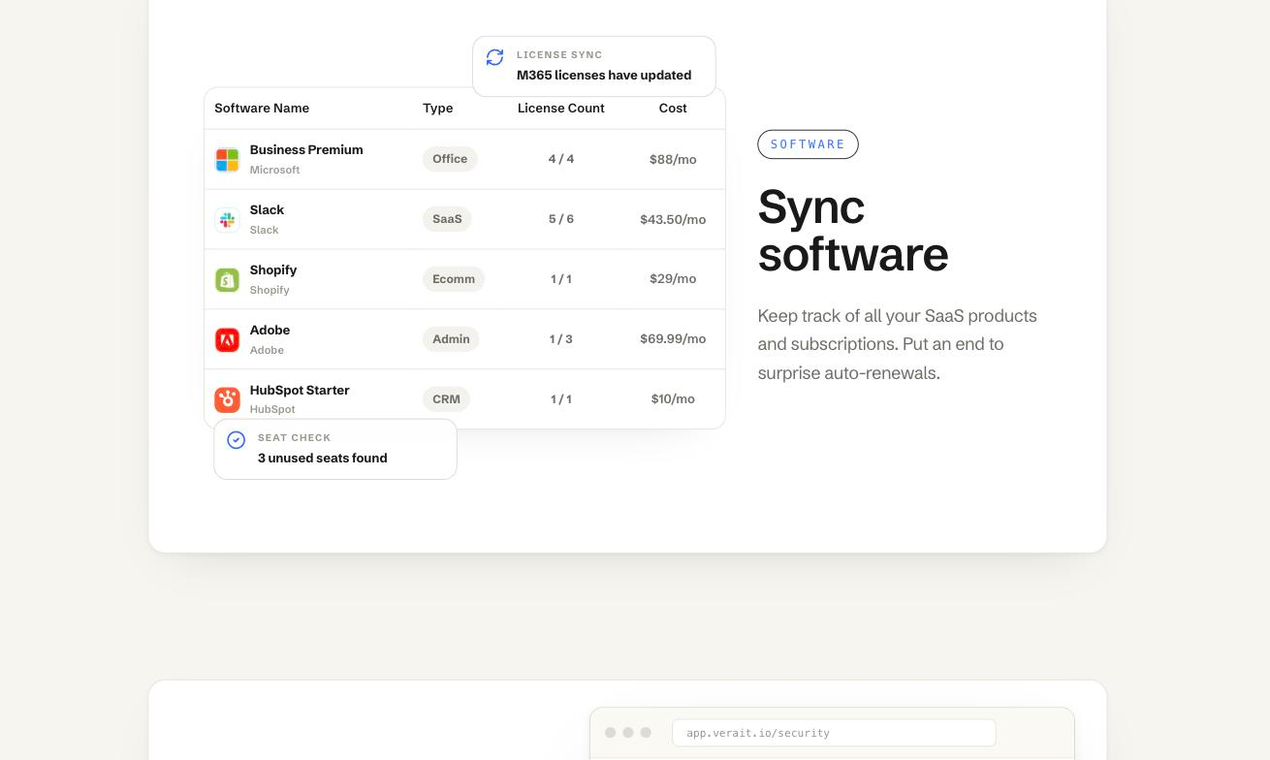Click the app.verait.io/security address field
The height and width of the screenshot is (760, 1270).
834,733
